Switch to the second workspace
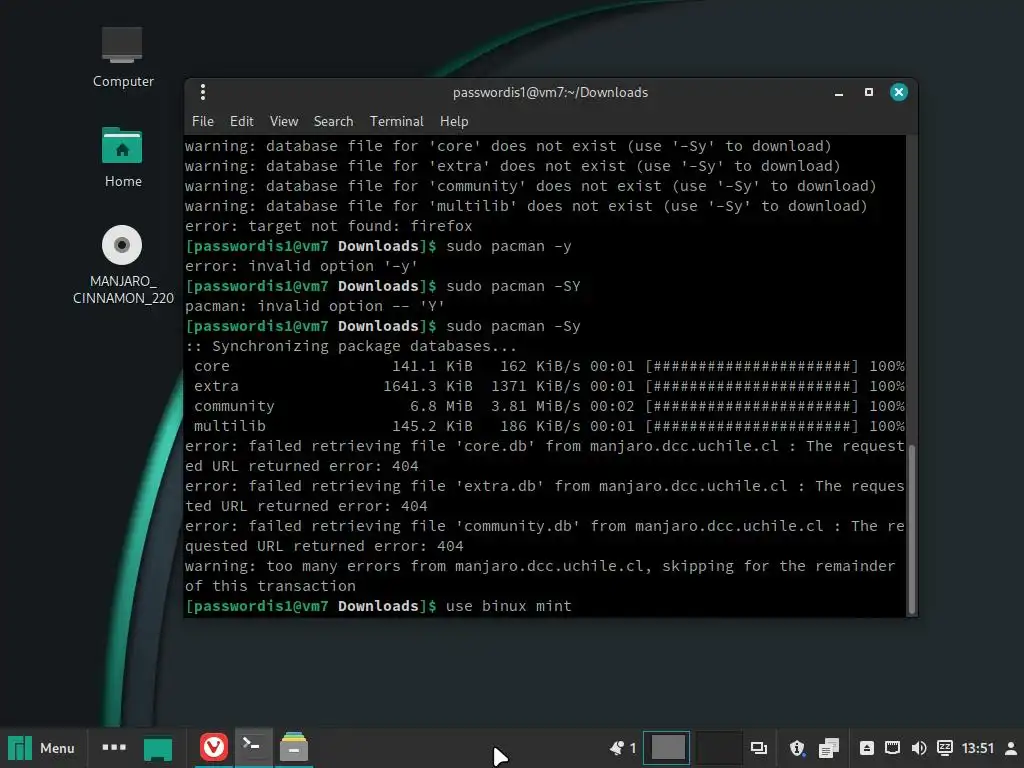Viewport: 1024px width, 768px height. click(x=718, y=748)
